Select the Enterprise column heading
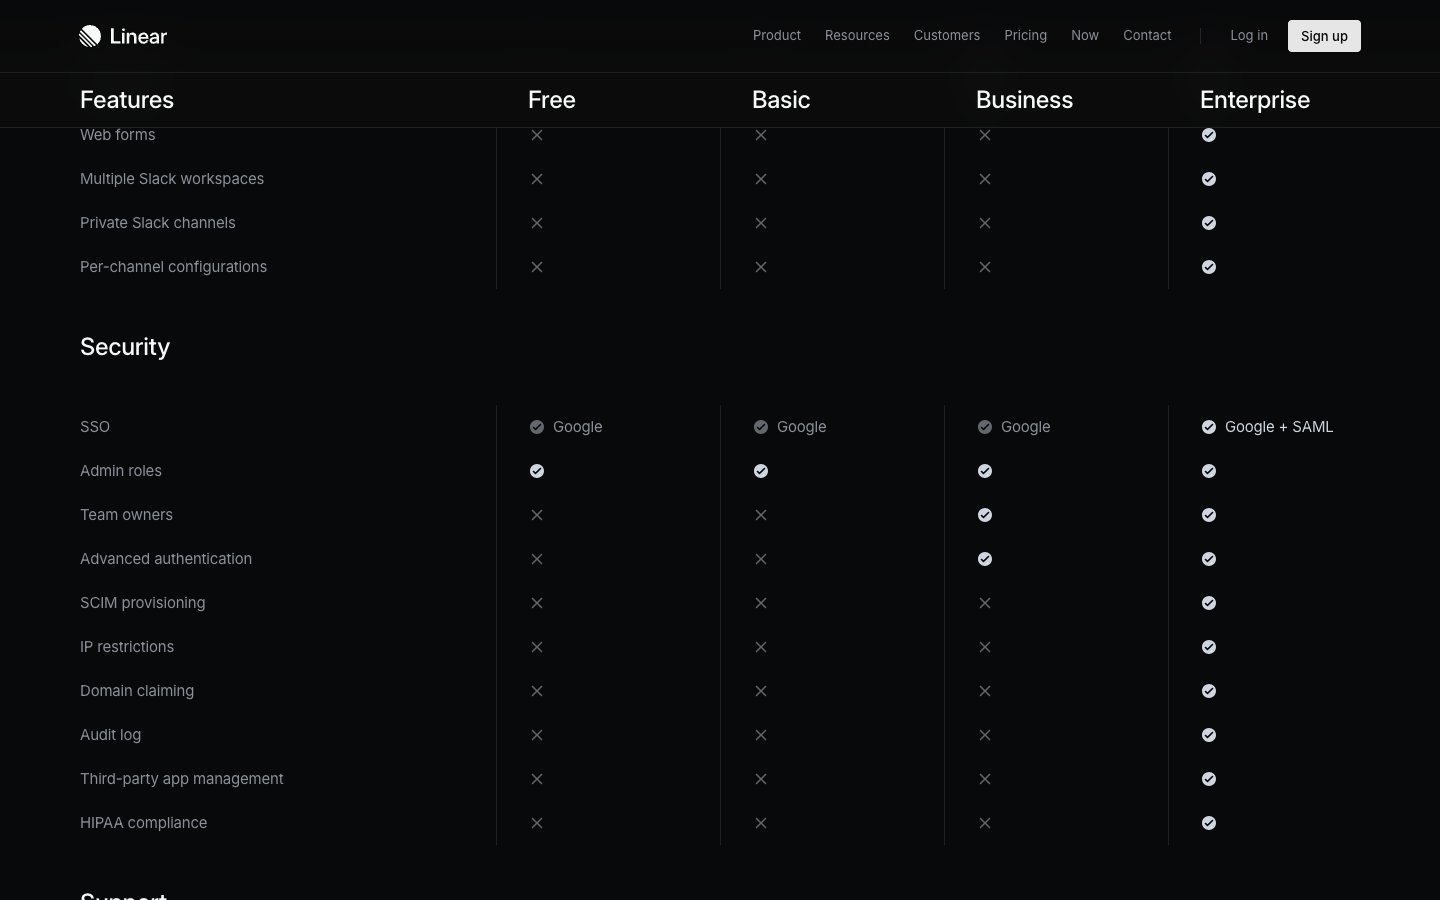 click(1254, 100)
